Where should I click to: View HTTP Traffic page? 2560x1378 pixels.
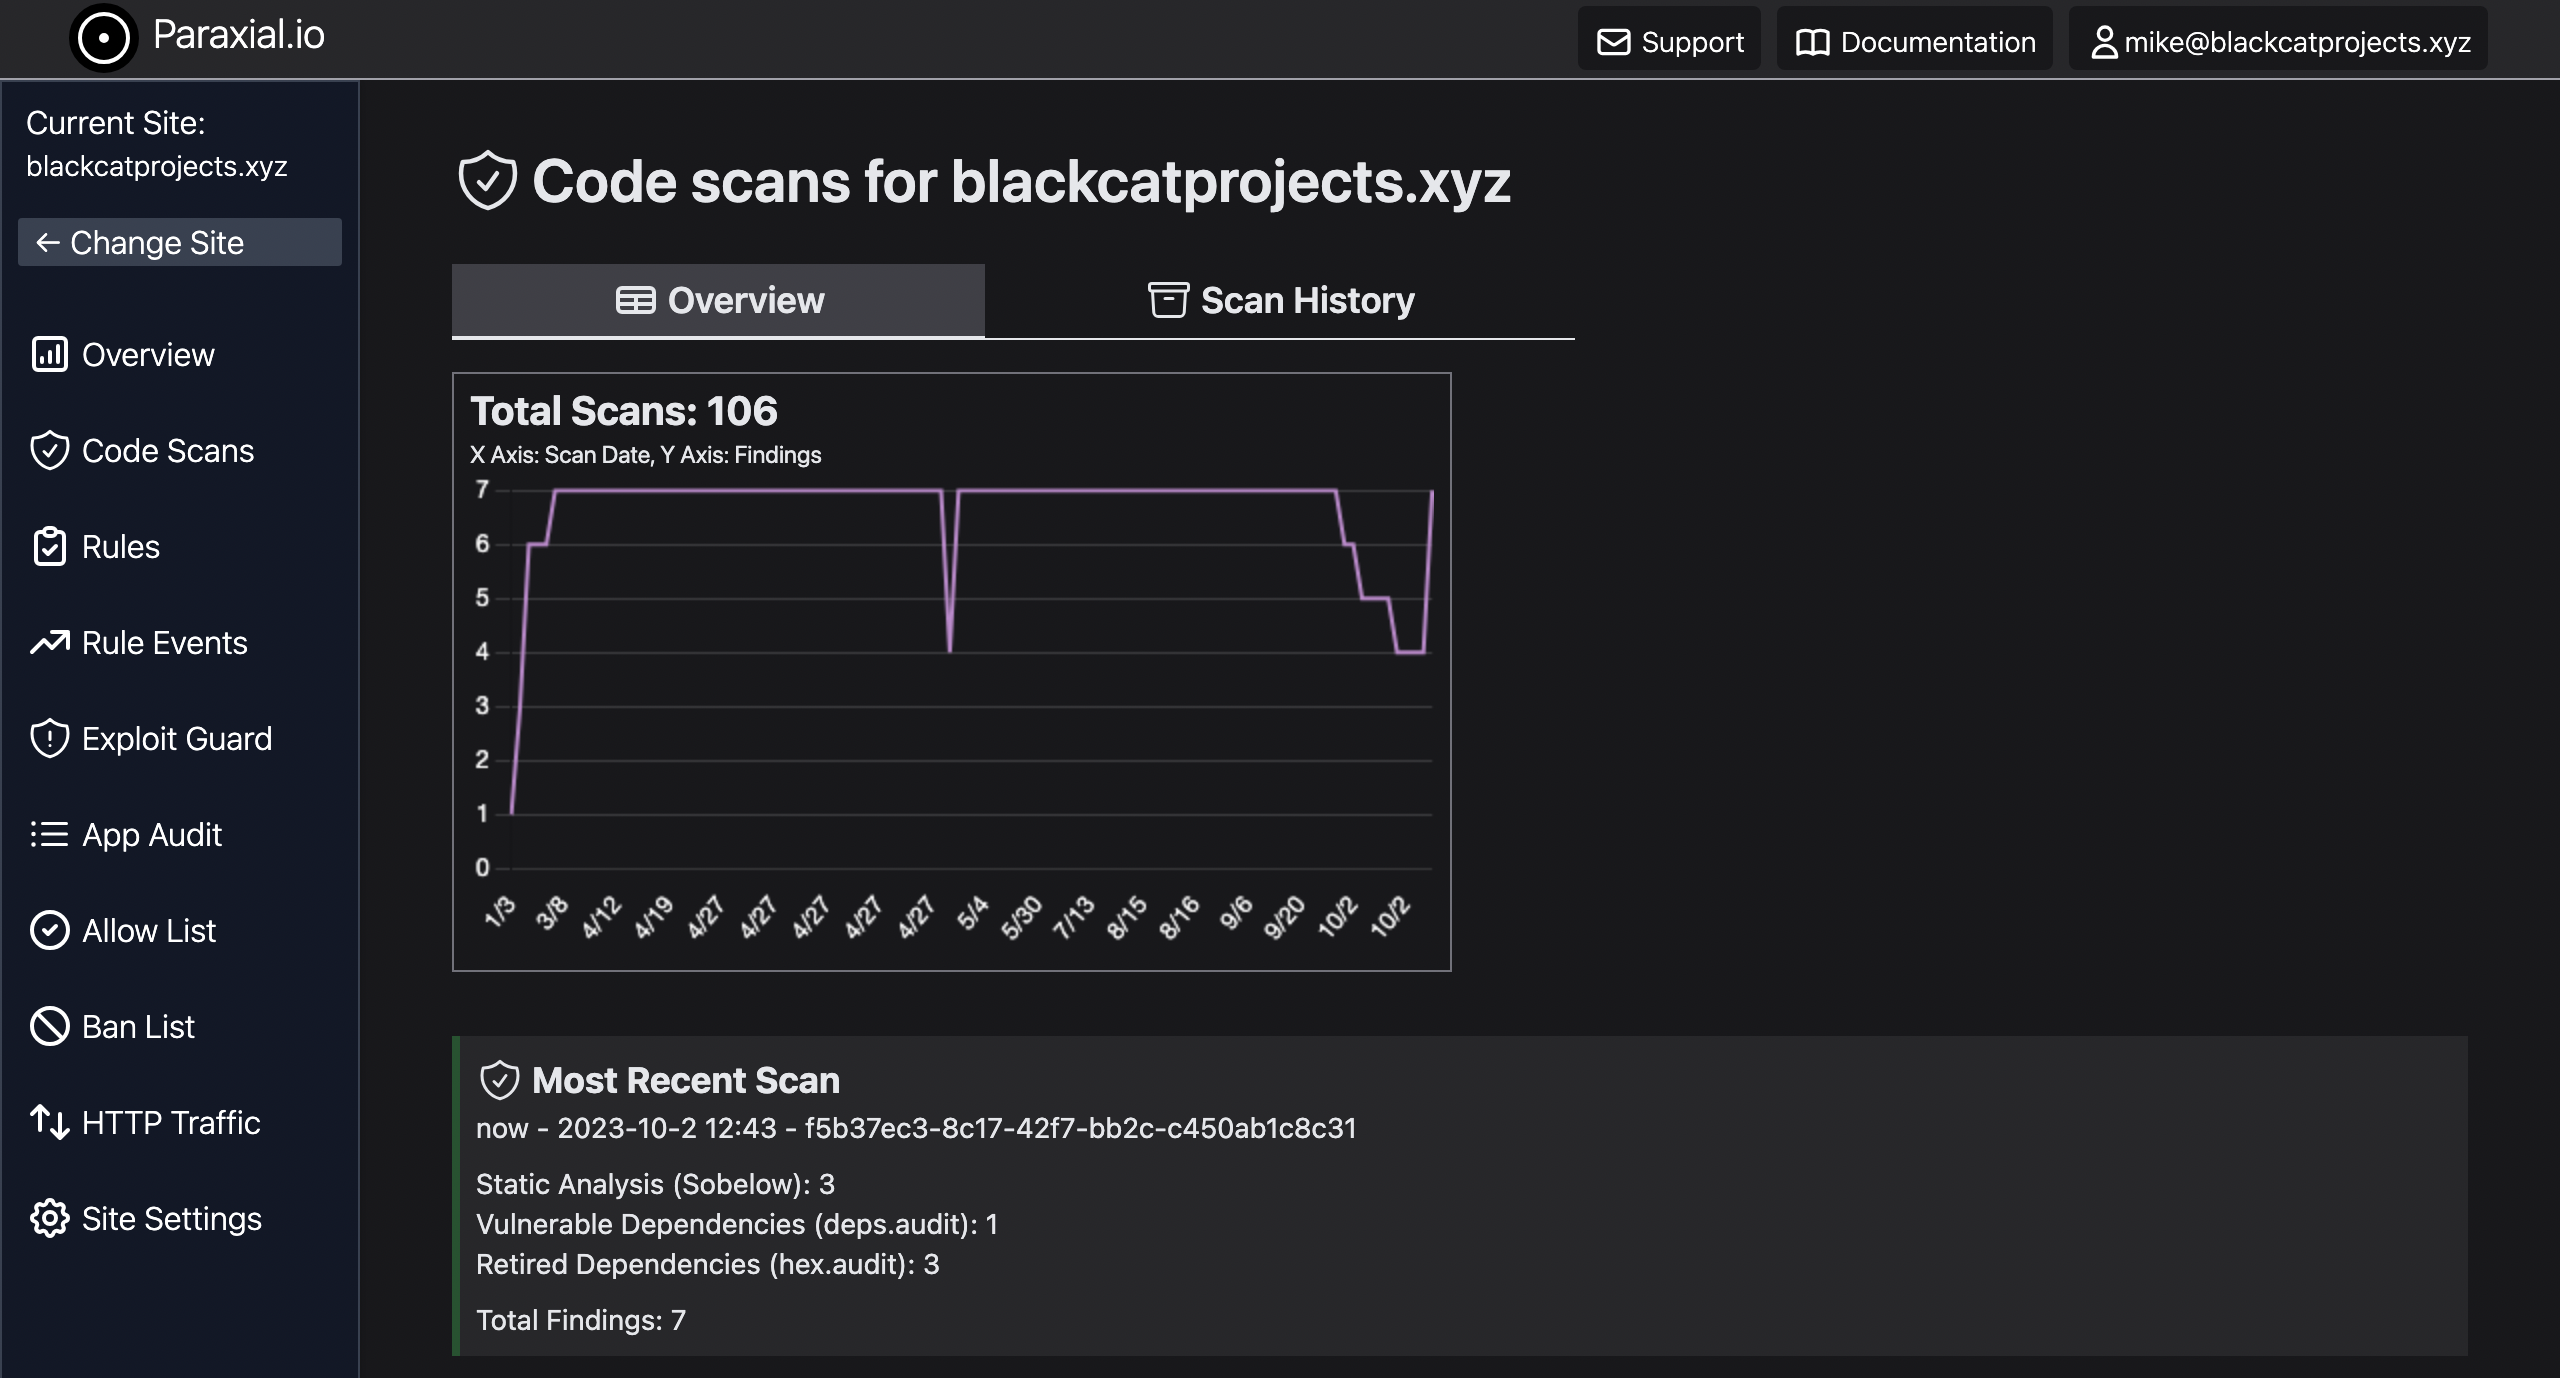pyautogui.click(x=146, y=1122)
